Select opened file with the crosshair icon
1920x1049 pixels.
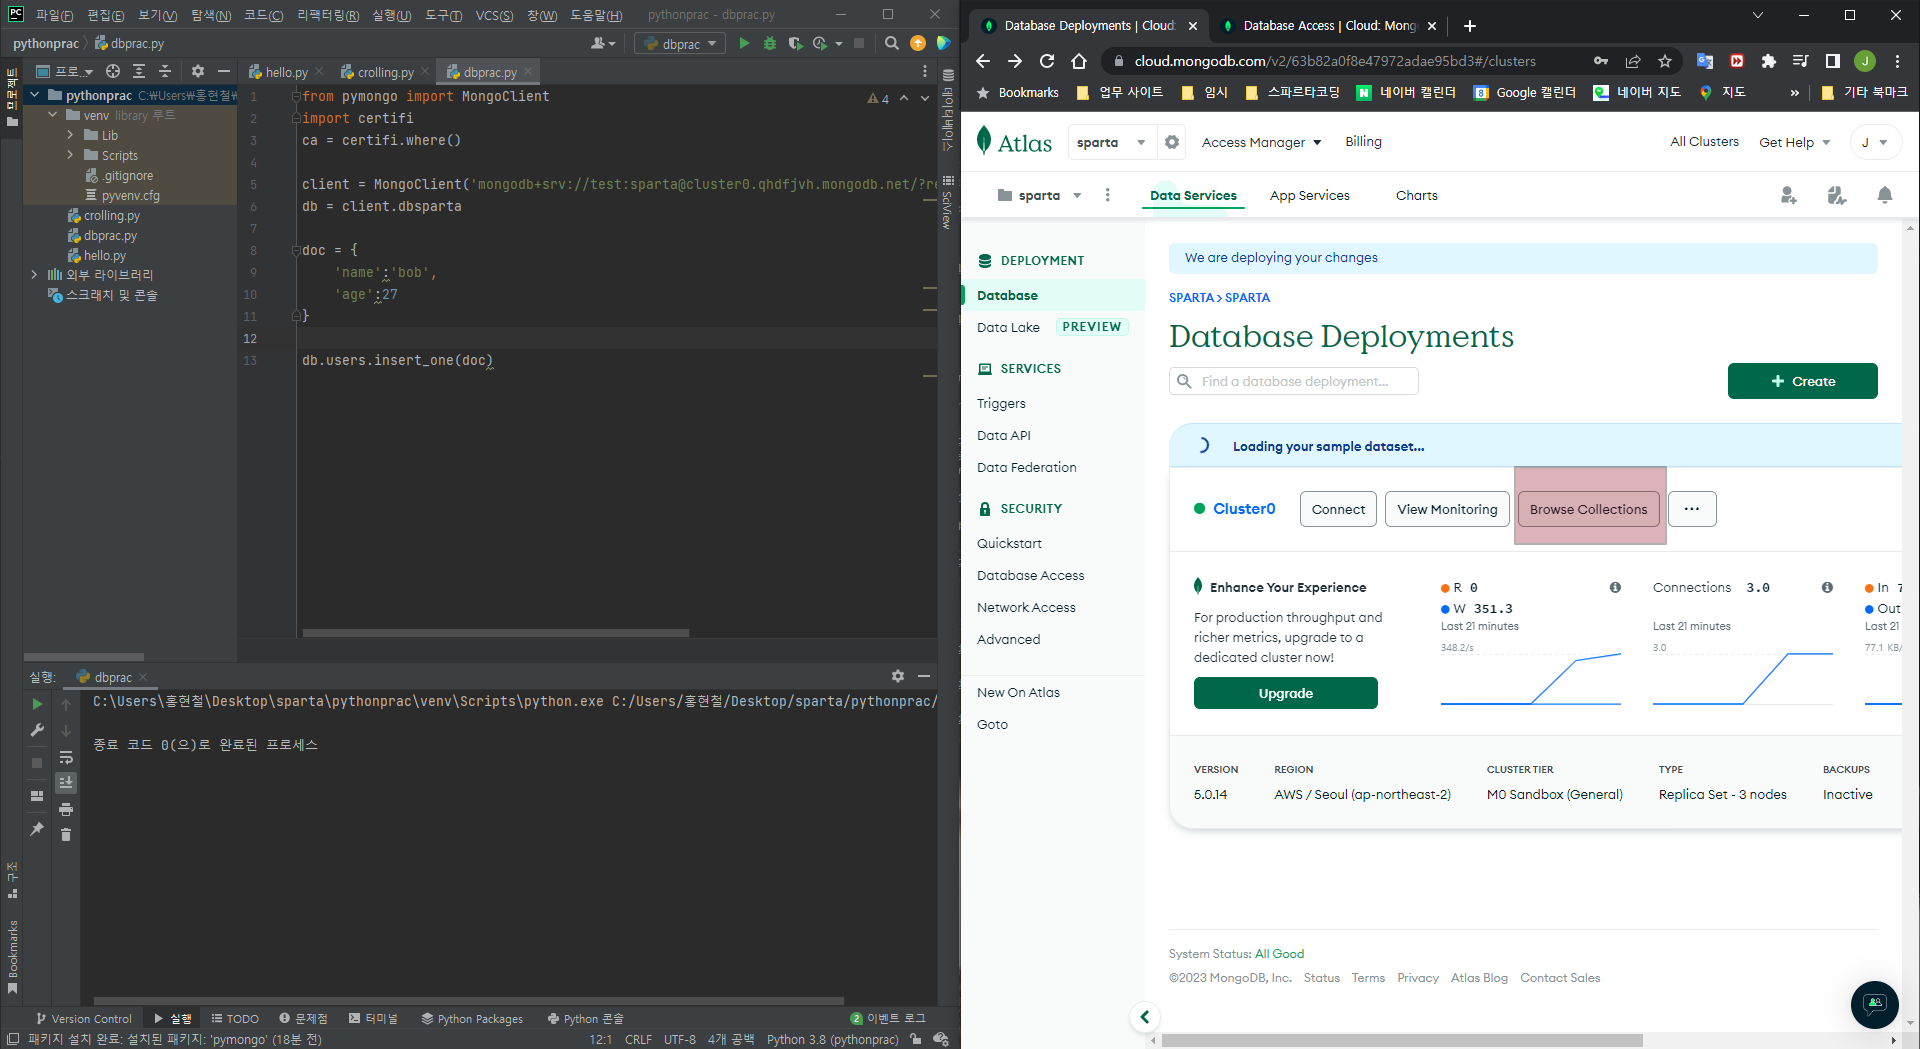(113, 71)
